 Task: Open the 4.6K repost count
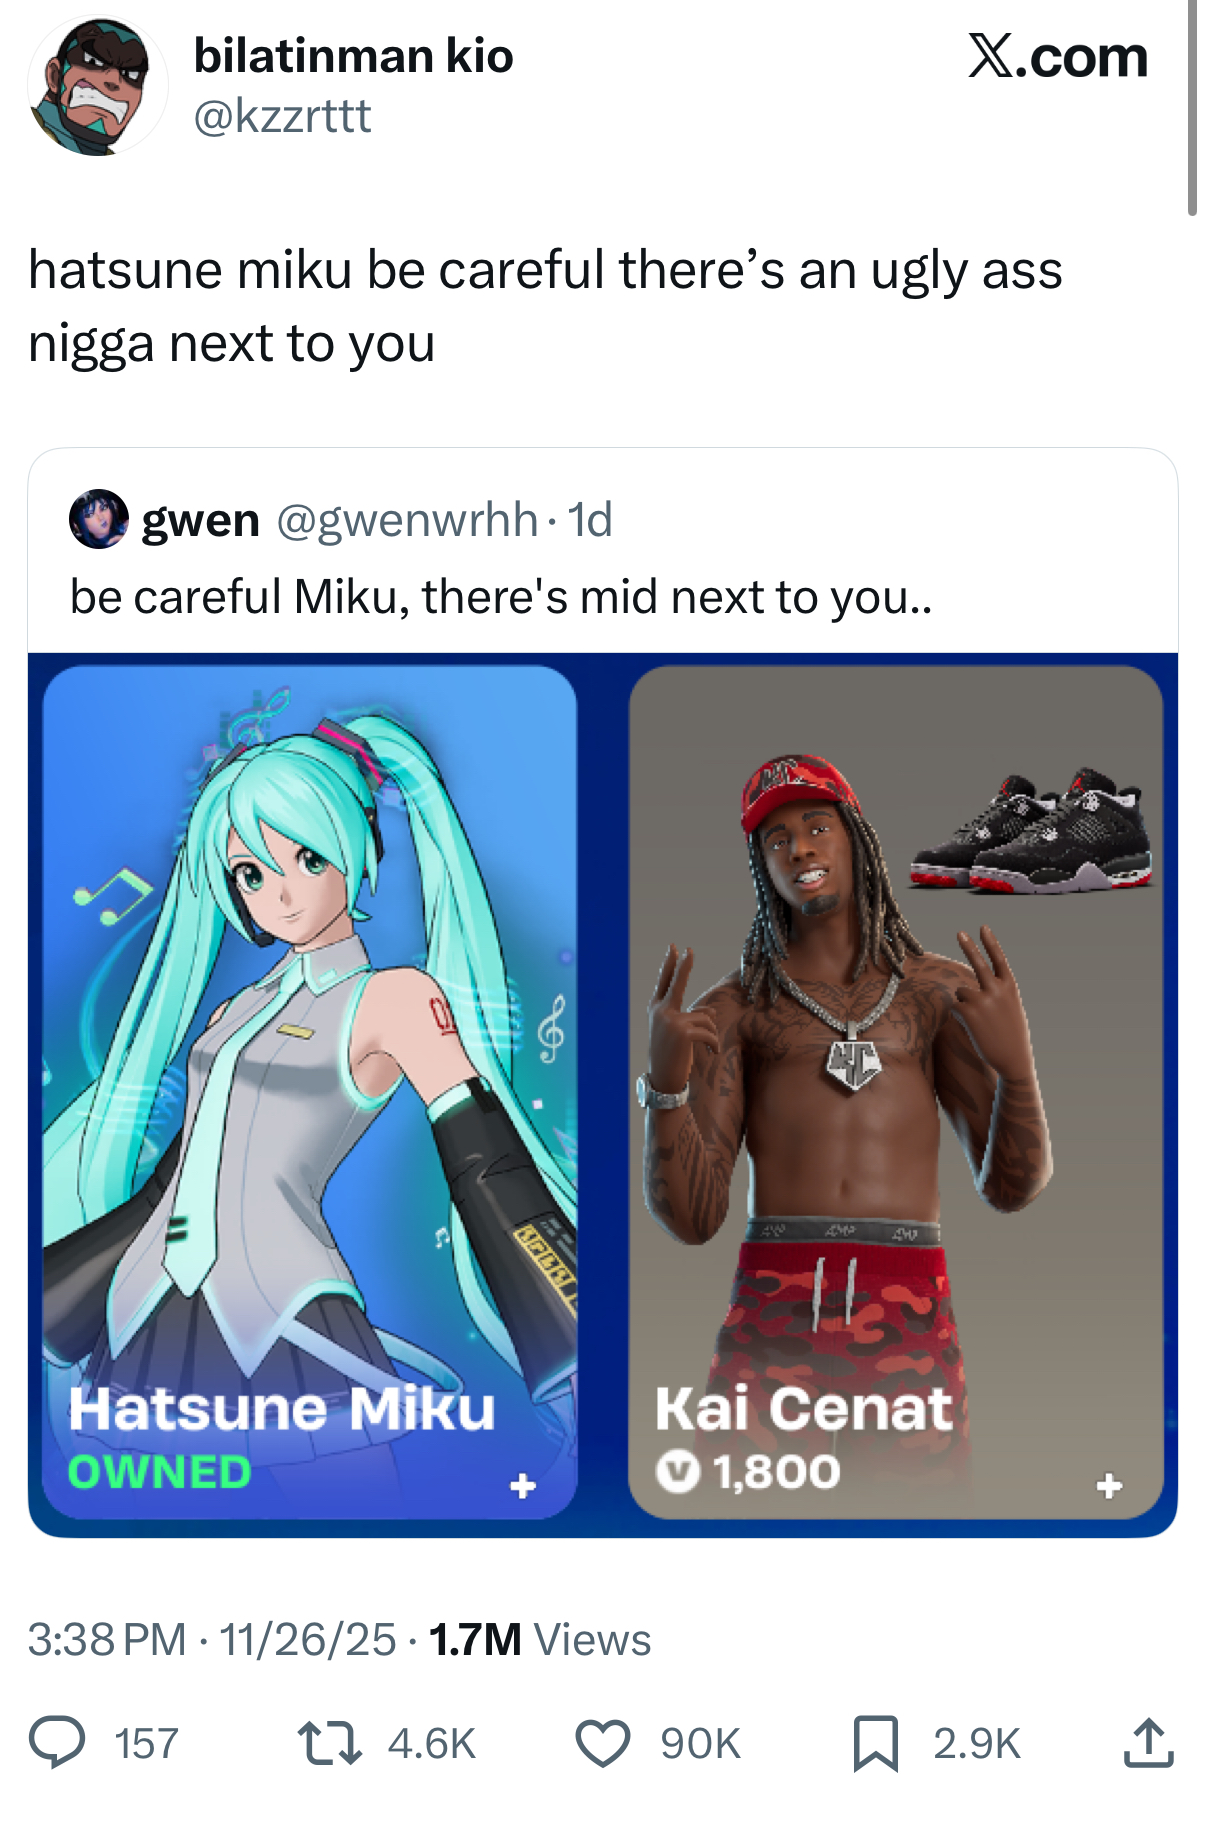coord(431,1743)
